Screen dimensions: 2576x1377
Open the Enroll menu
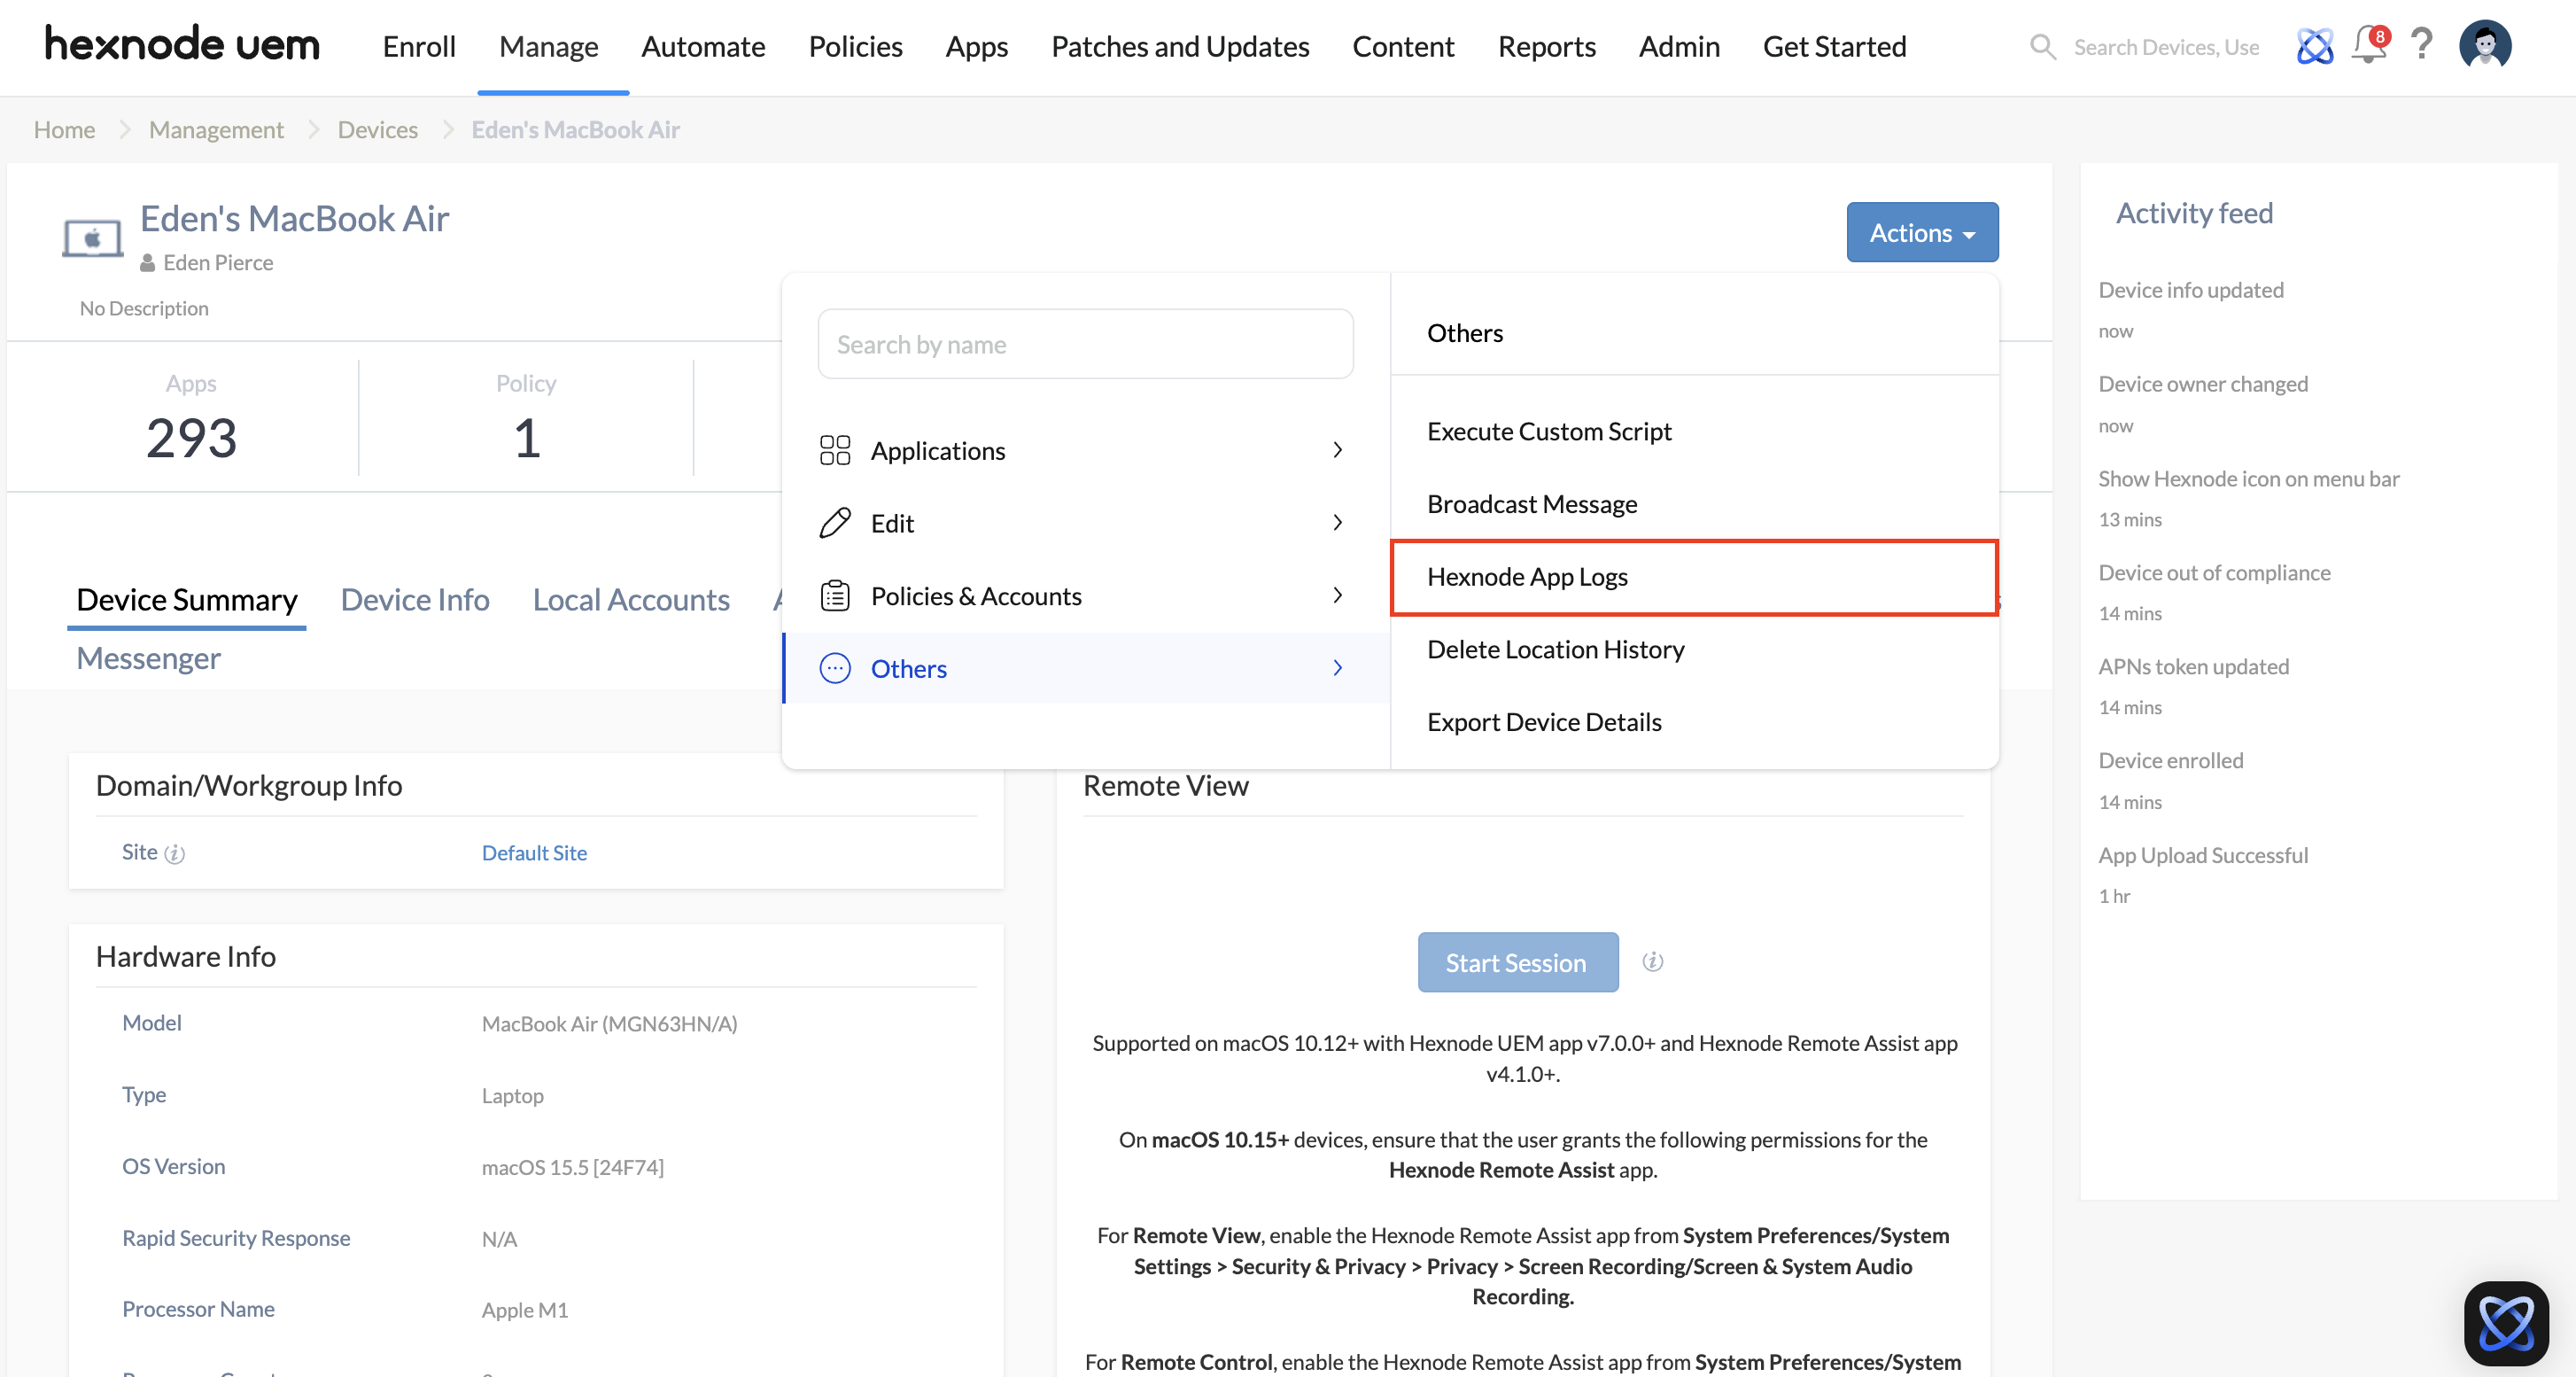coord(419,46)
